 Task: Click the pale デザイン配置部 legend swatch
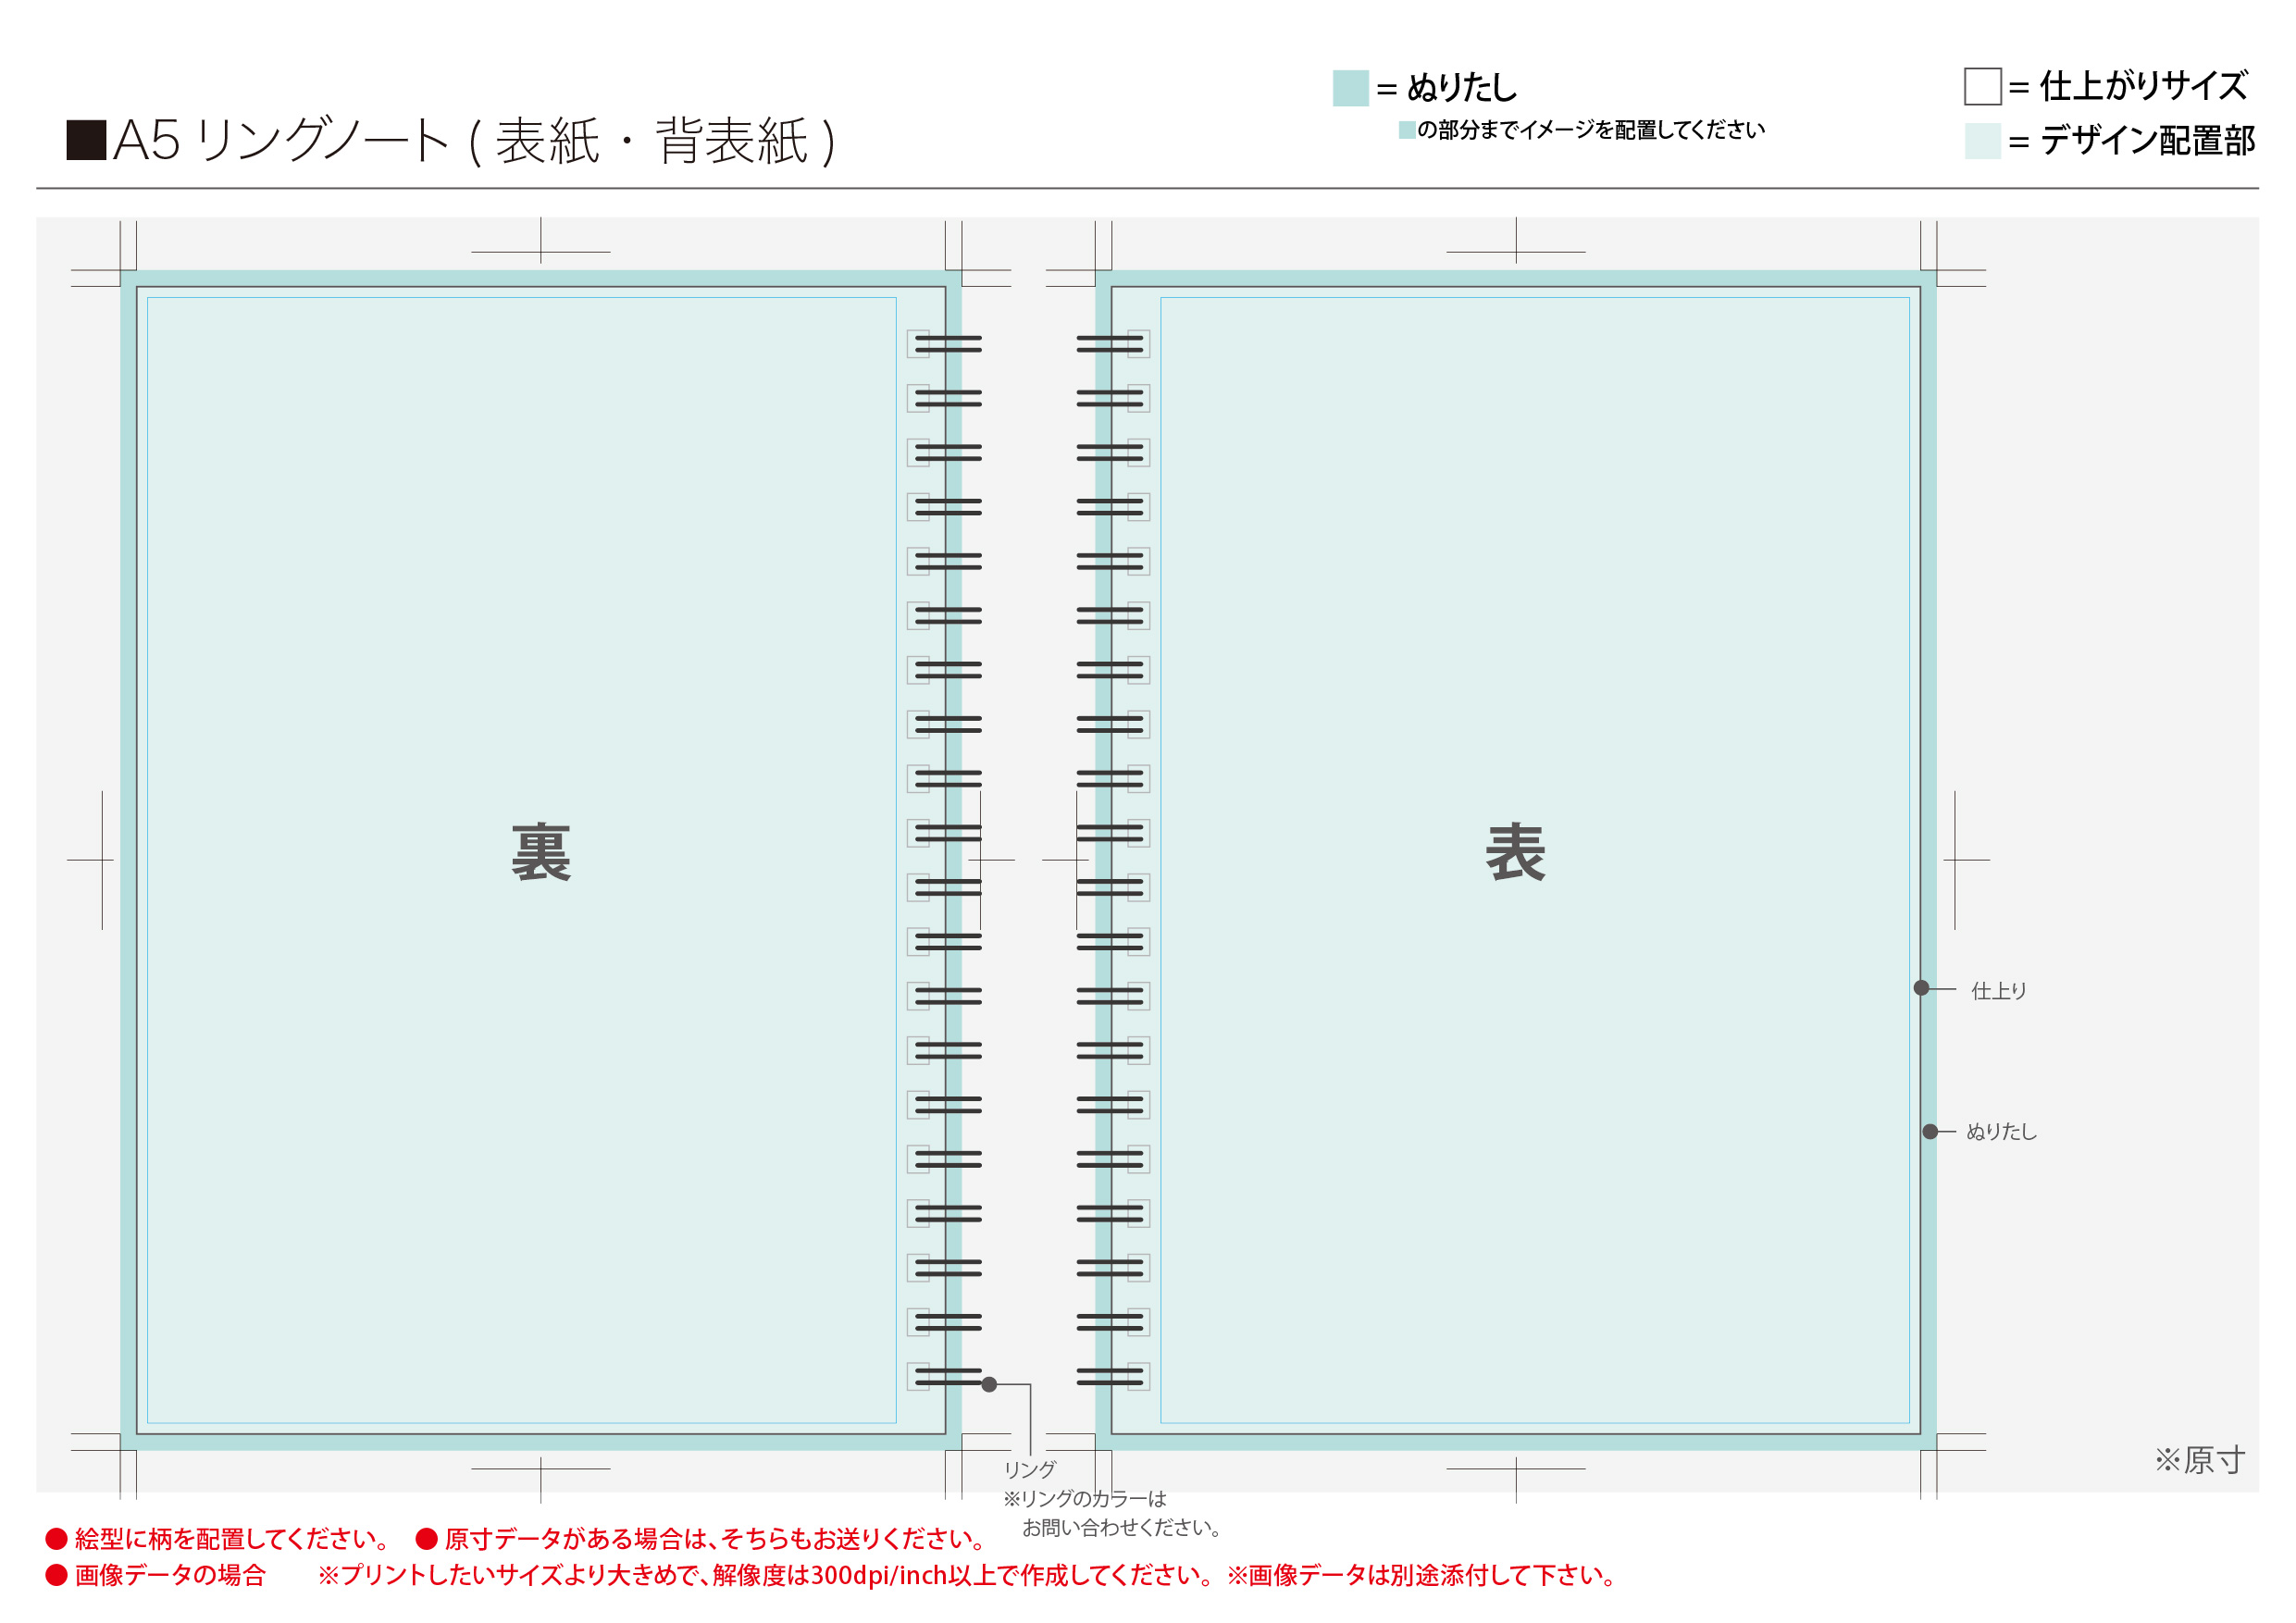1982,141
